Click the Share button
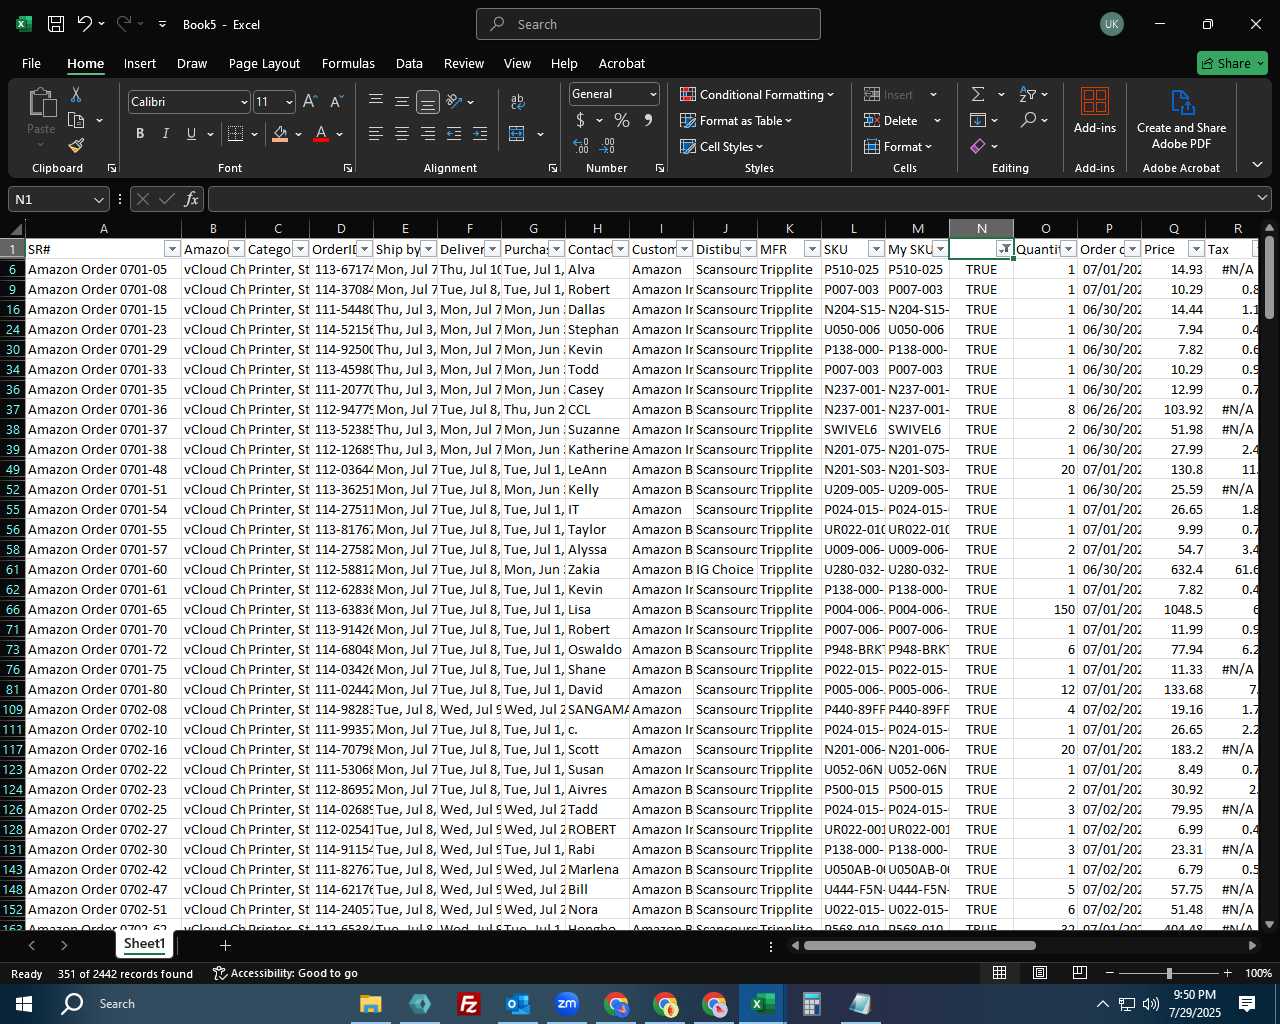Screen dimensions: 1280x1024 1232,63
